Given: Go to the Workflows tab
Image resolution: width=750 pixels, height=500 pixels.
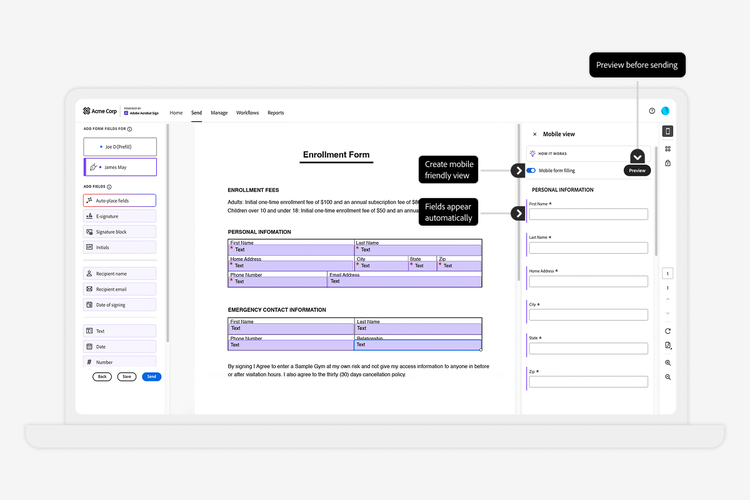Looking at the screenshot, I should (x=247, y=113).
